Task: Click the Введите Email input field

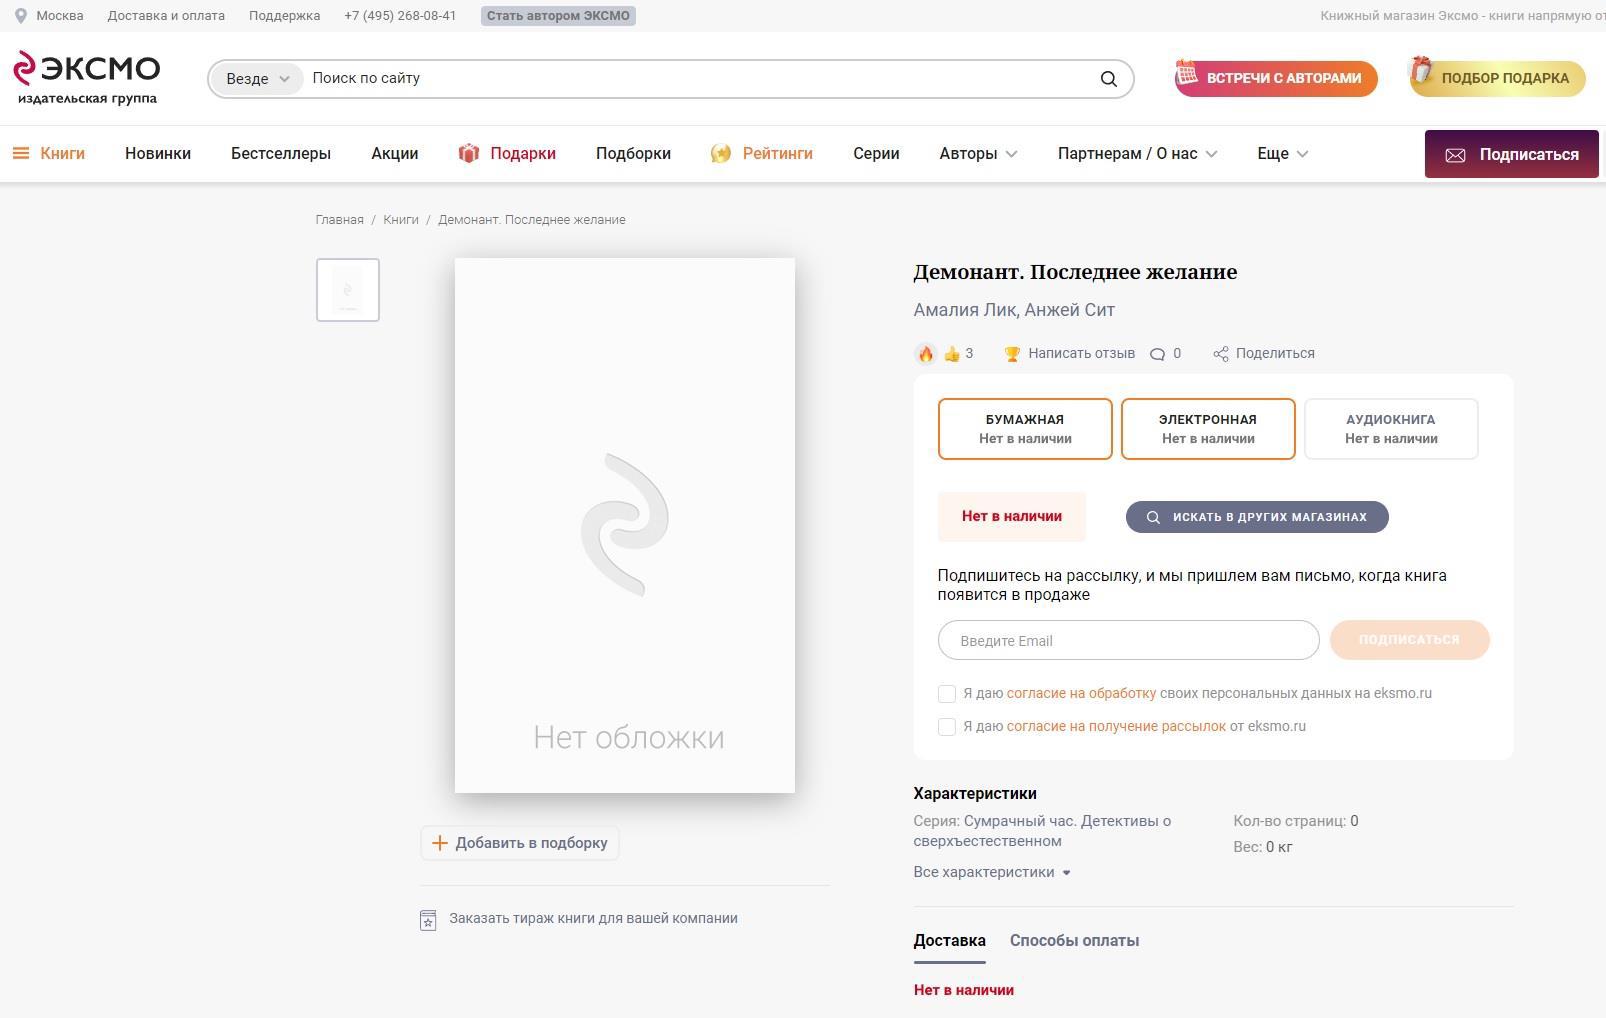Action: [x=1128, y=641]
